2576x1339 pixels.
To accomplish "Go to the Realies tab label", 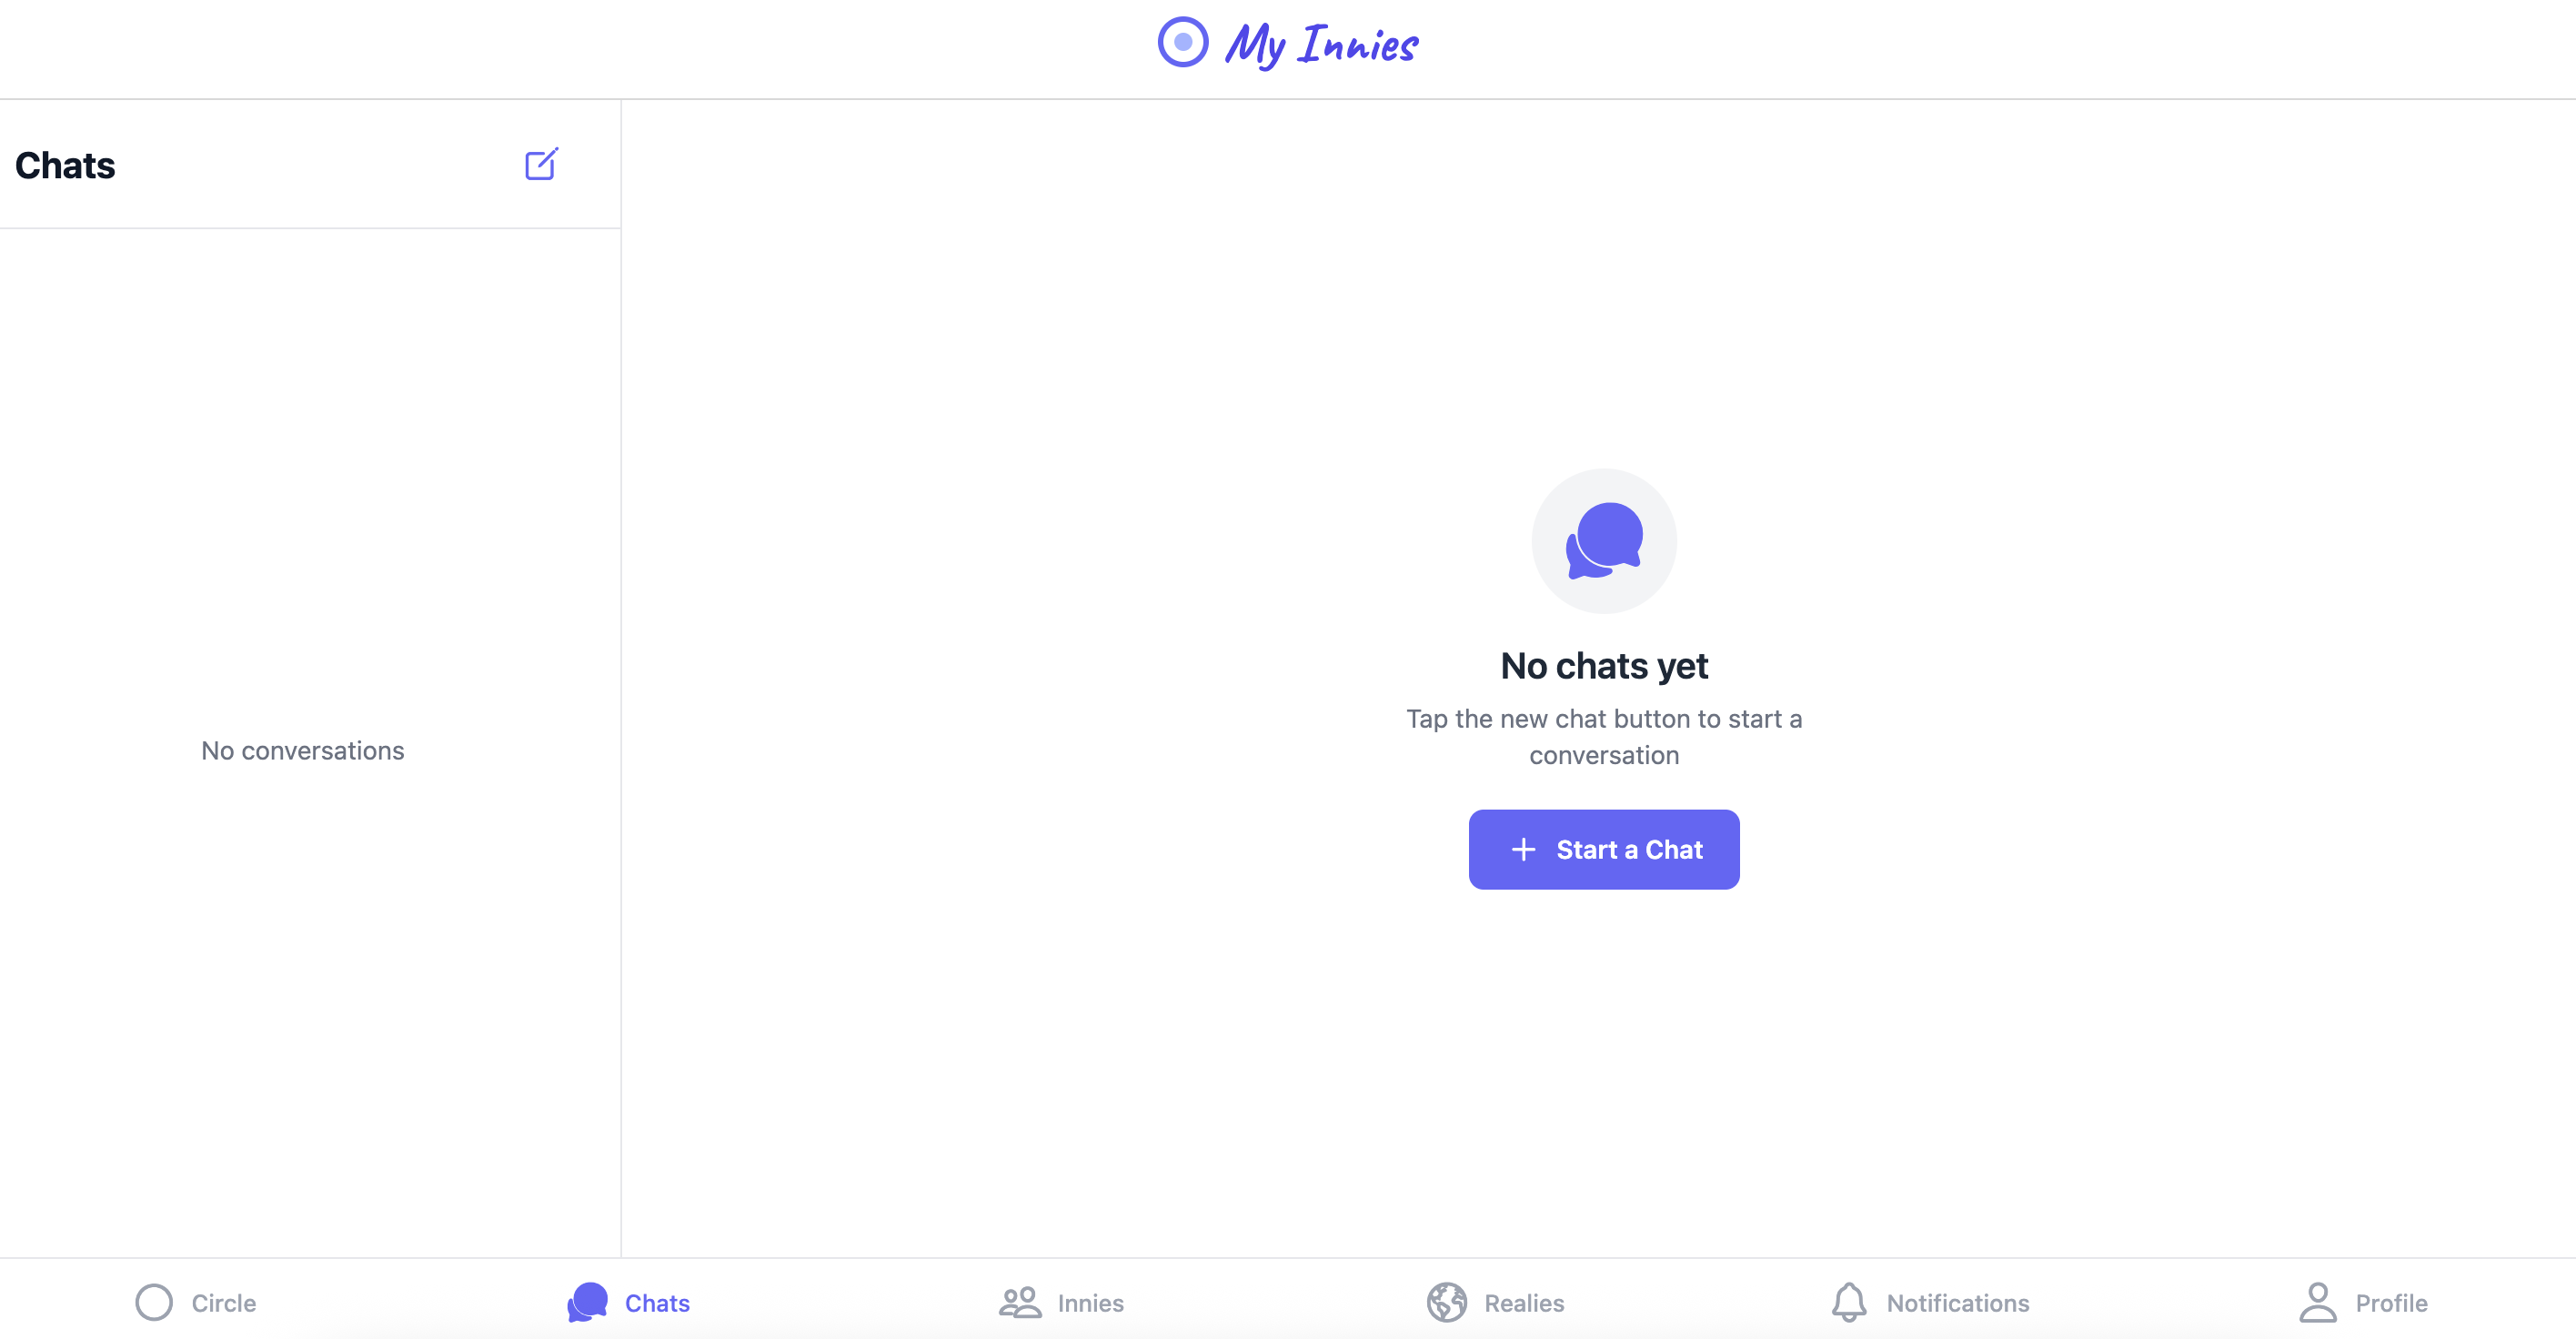I will pos(1524,1303).
